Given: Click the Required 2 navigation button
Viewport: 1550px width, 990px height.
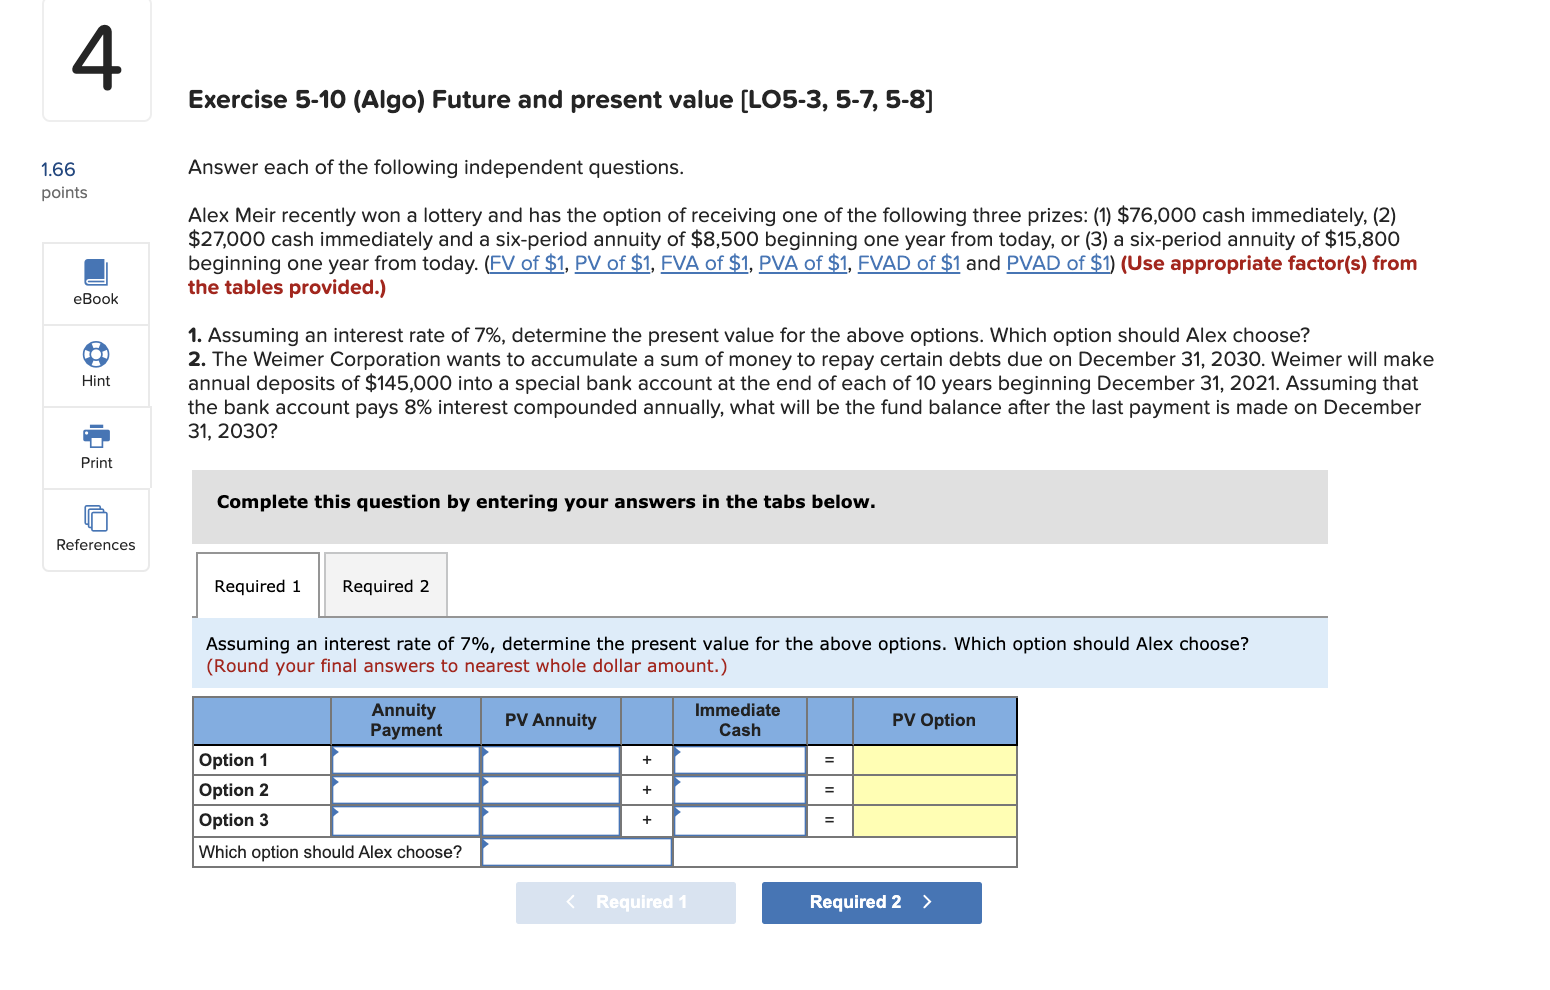Looking at the screenshot, I should (x=871, y=902).
